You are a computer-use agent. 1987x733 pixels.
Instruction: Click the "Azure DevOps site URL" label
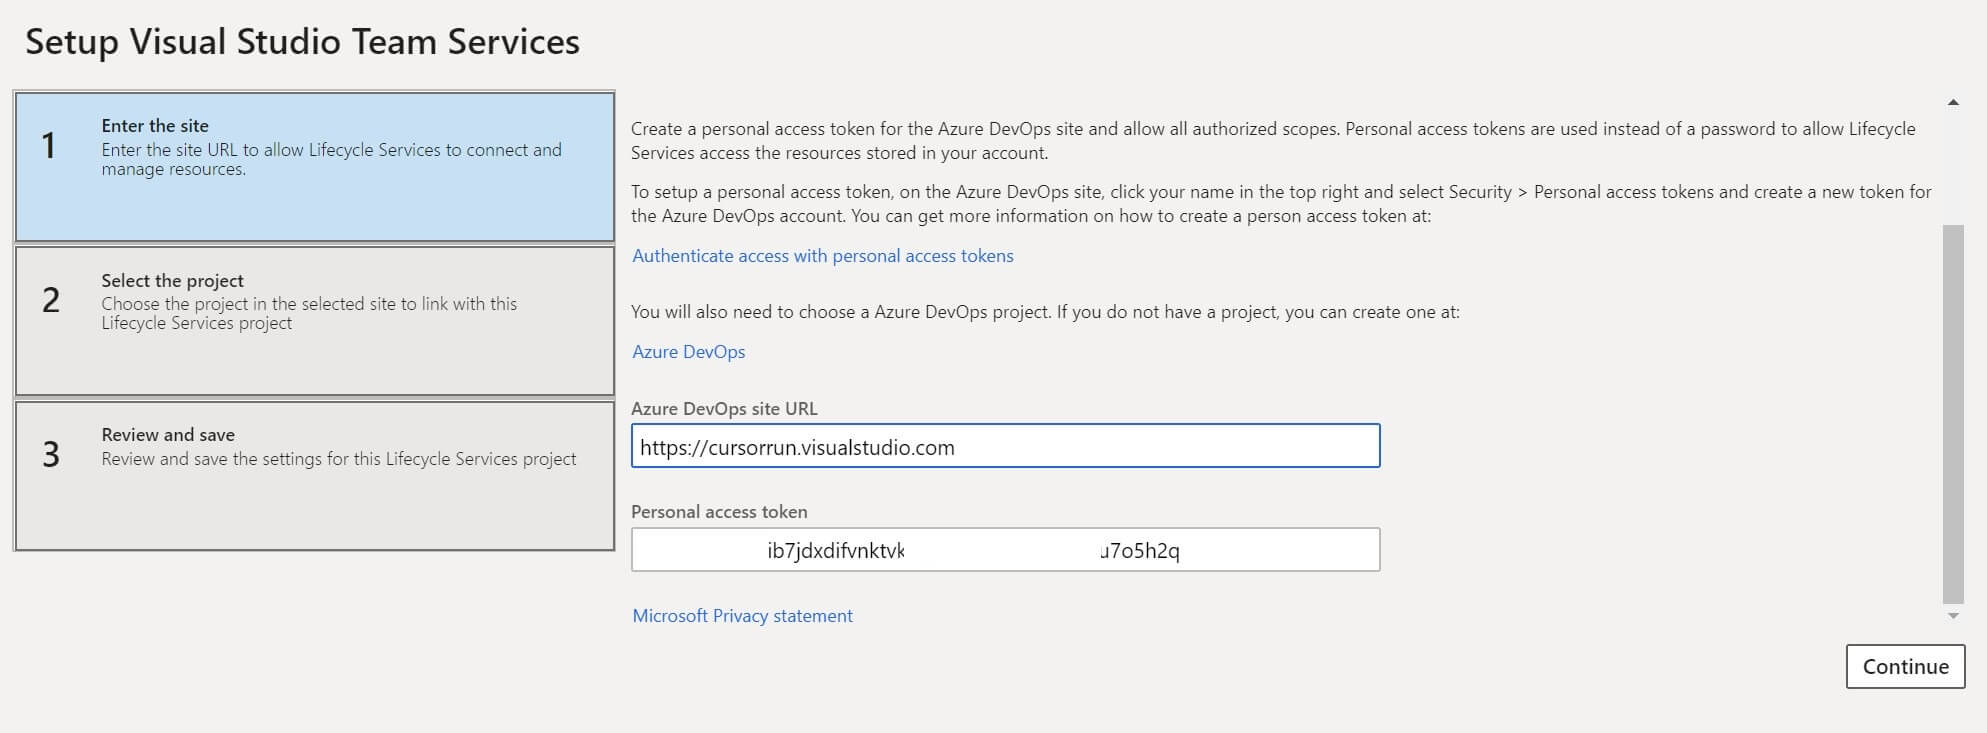(724, 409)
